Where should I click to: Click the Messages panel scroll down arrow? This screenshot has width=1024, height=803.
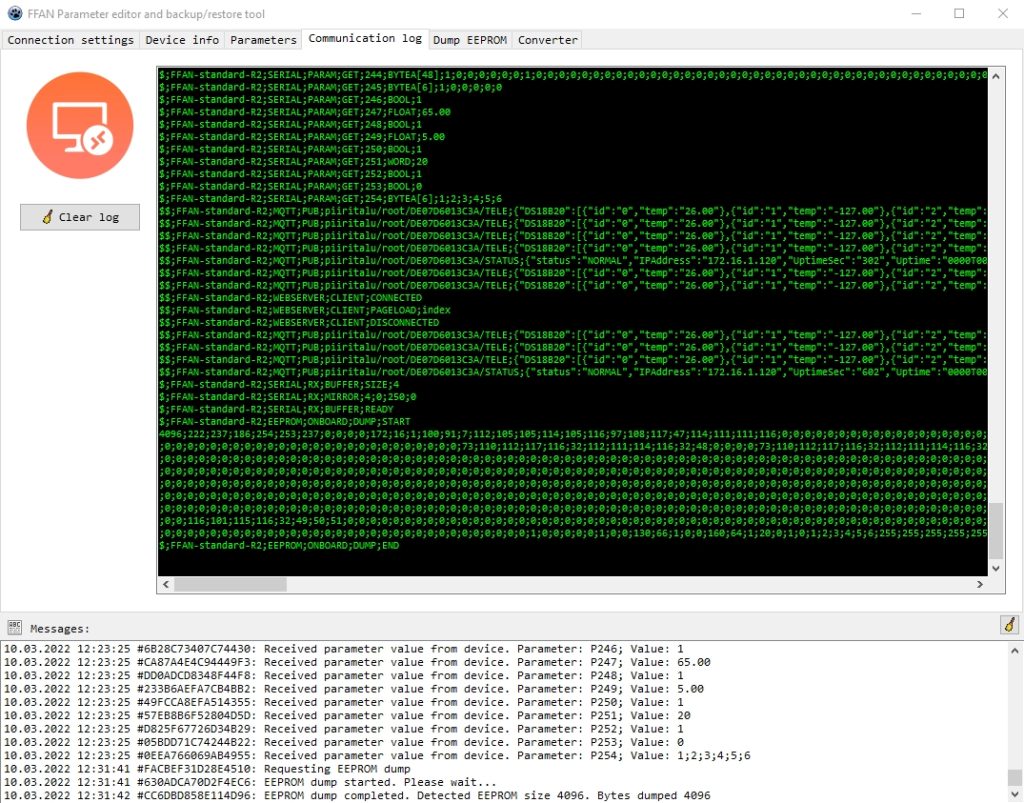pyautogui.click(x=1015, y=795)
